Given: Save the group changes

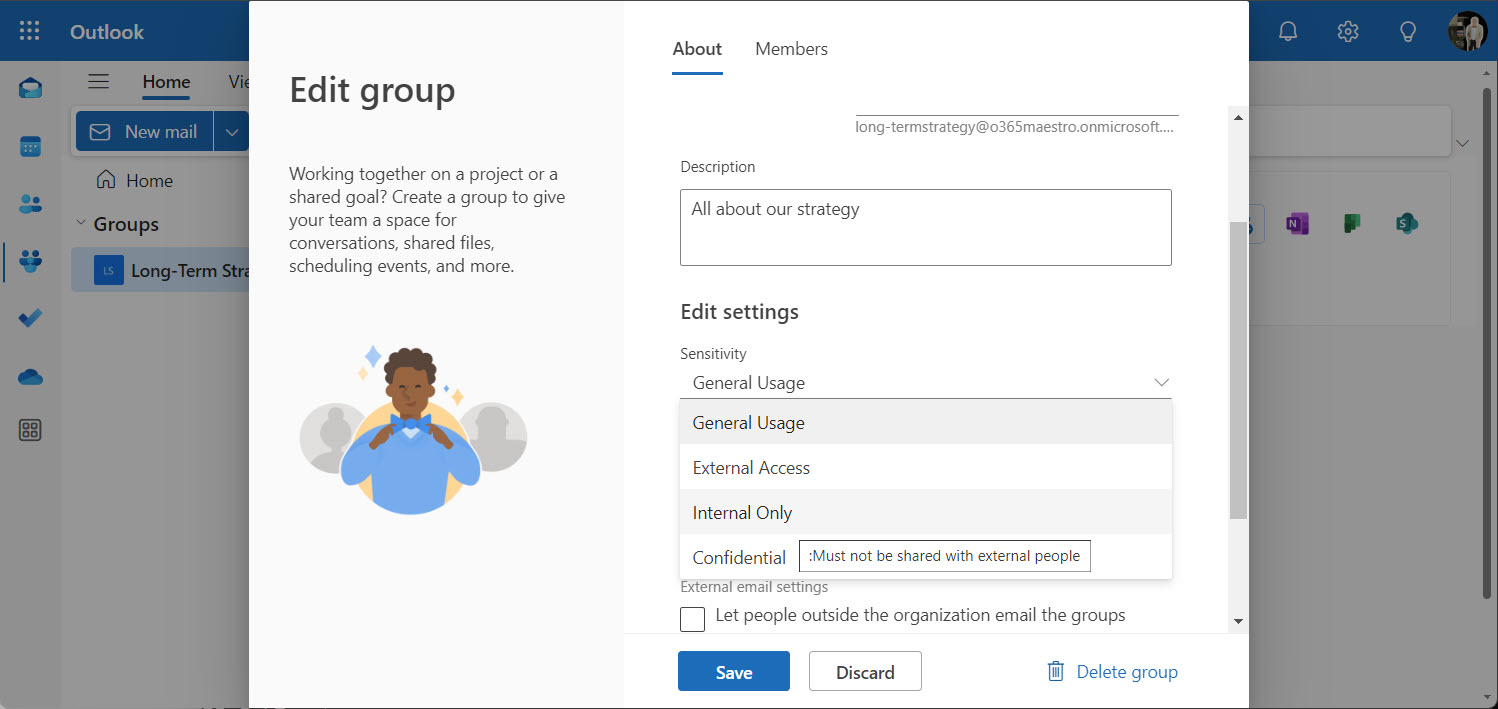Looking at the screenshot, I should click(733, 671).
